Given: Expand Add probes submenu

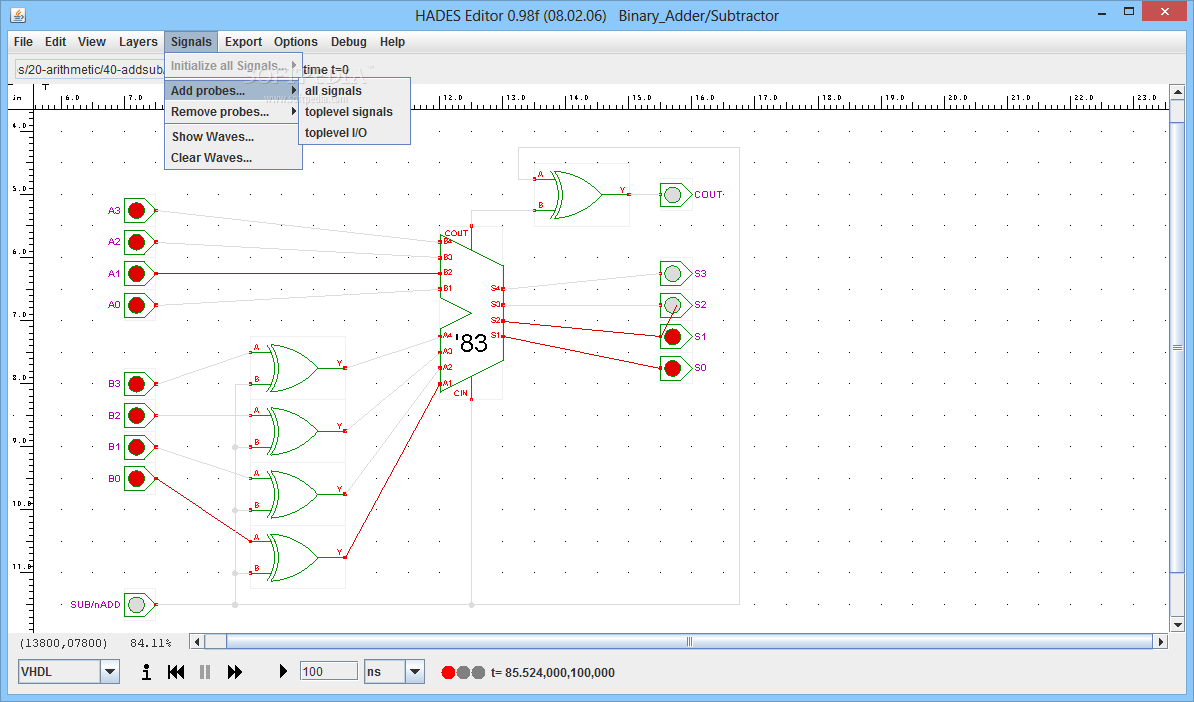Looking at the screenshot, I should click(233, 91).
